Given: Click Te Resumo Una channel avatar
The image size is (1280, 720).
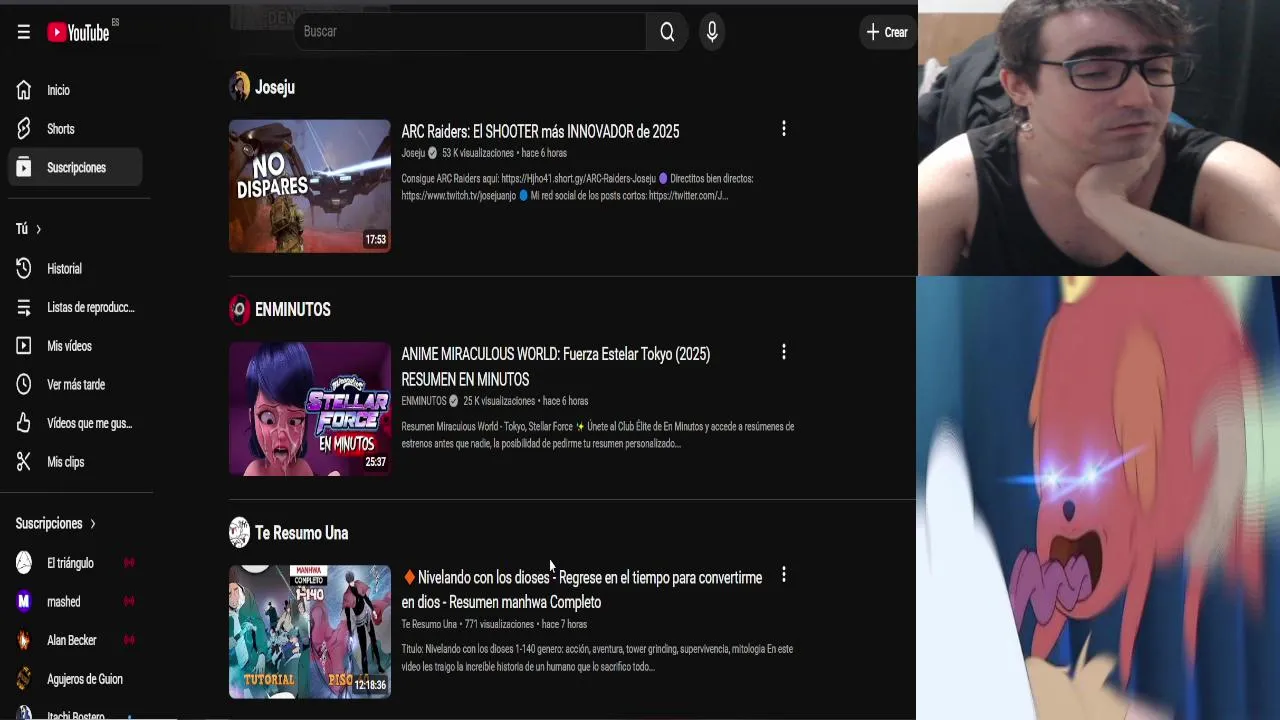Looking at the screenshot, I should click(239, 533).
